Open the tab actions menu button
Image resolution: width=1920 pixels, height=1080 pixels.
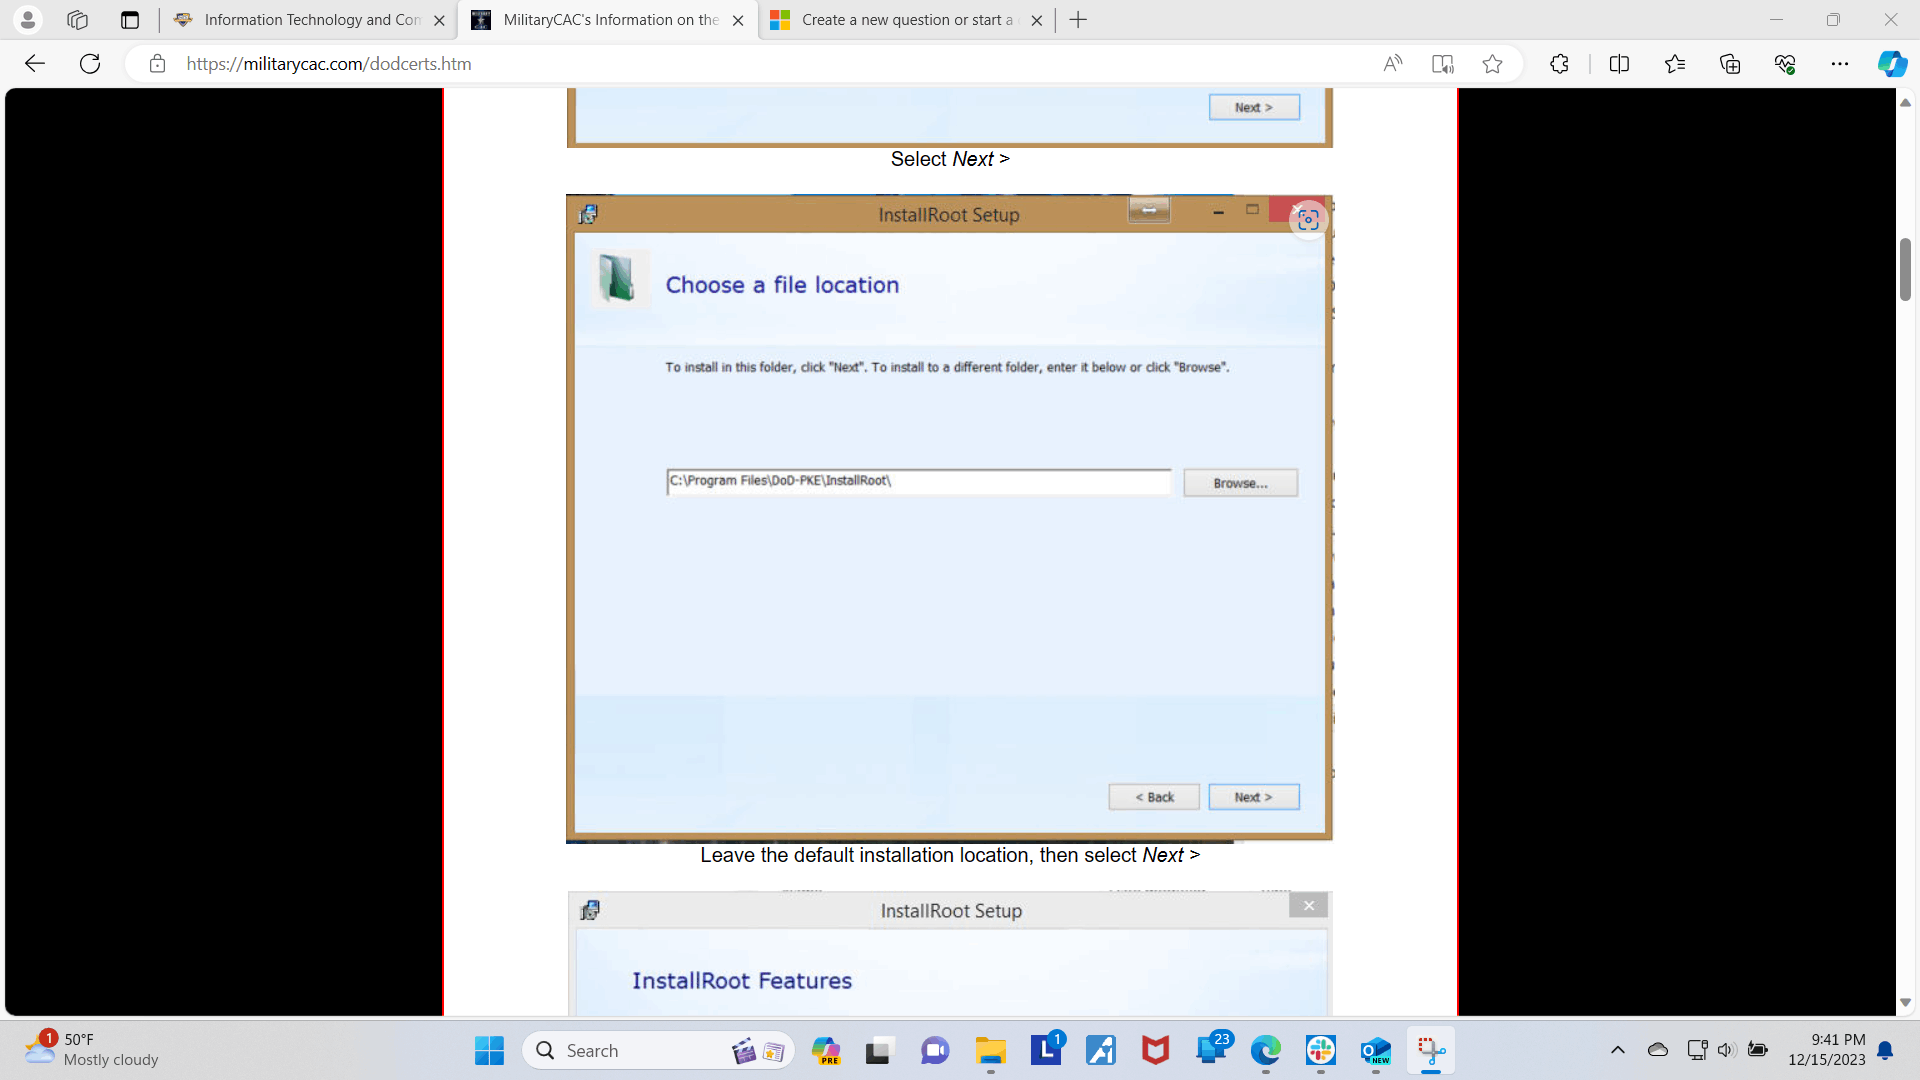pos(130,20)
